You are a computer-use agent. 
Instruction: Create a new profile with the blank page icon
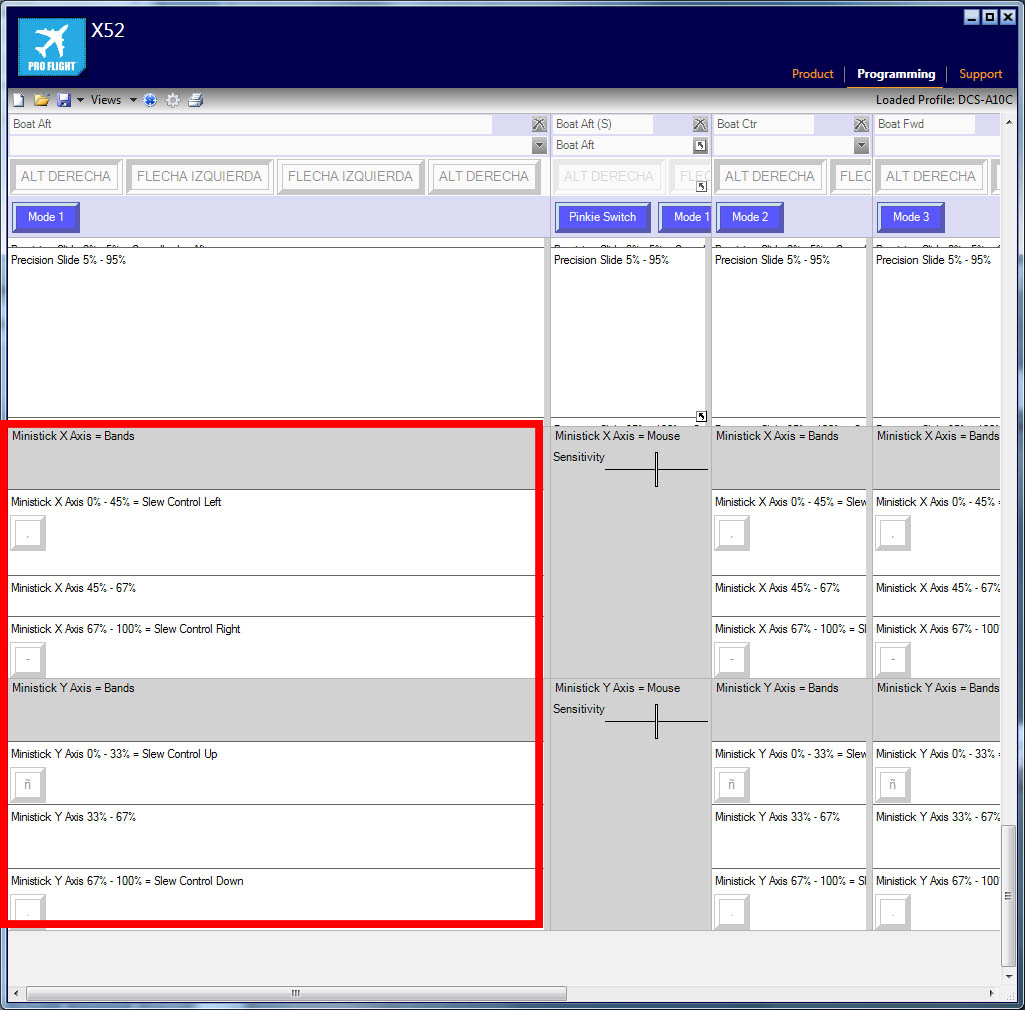pyautogui.click(x=19, y=100)
